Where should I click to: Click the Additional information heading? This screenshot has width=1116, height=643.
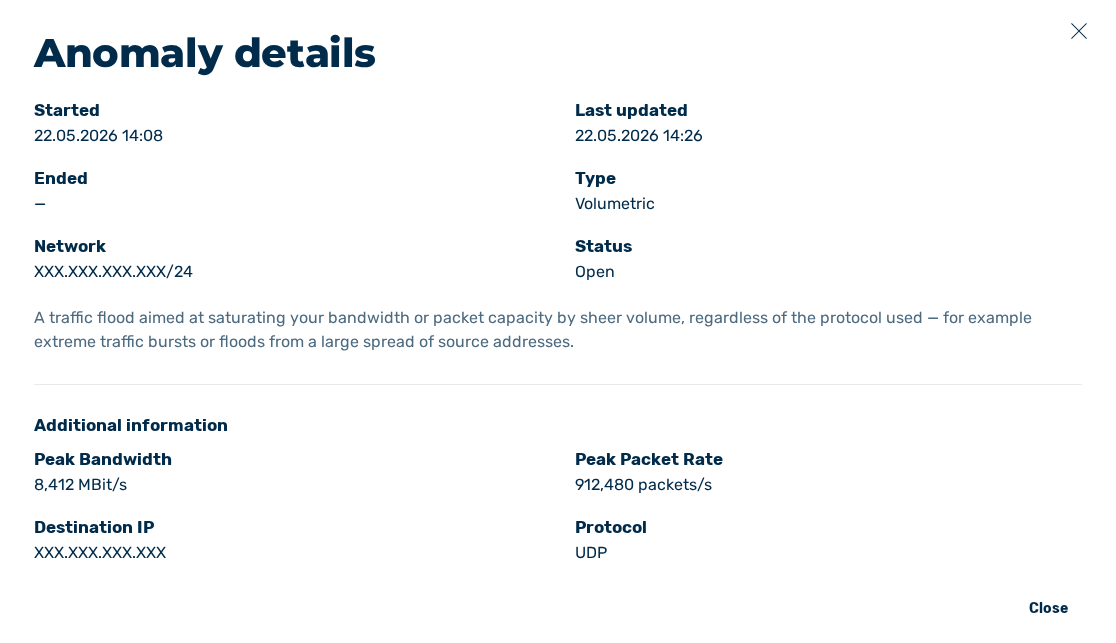(x=131, y=425)
